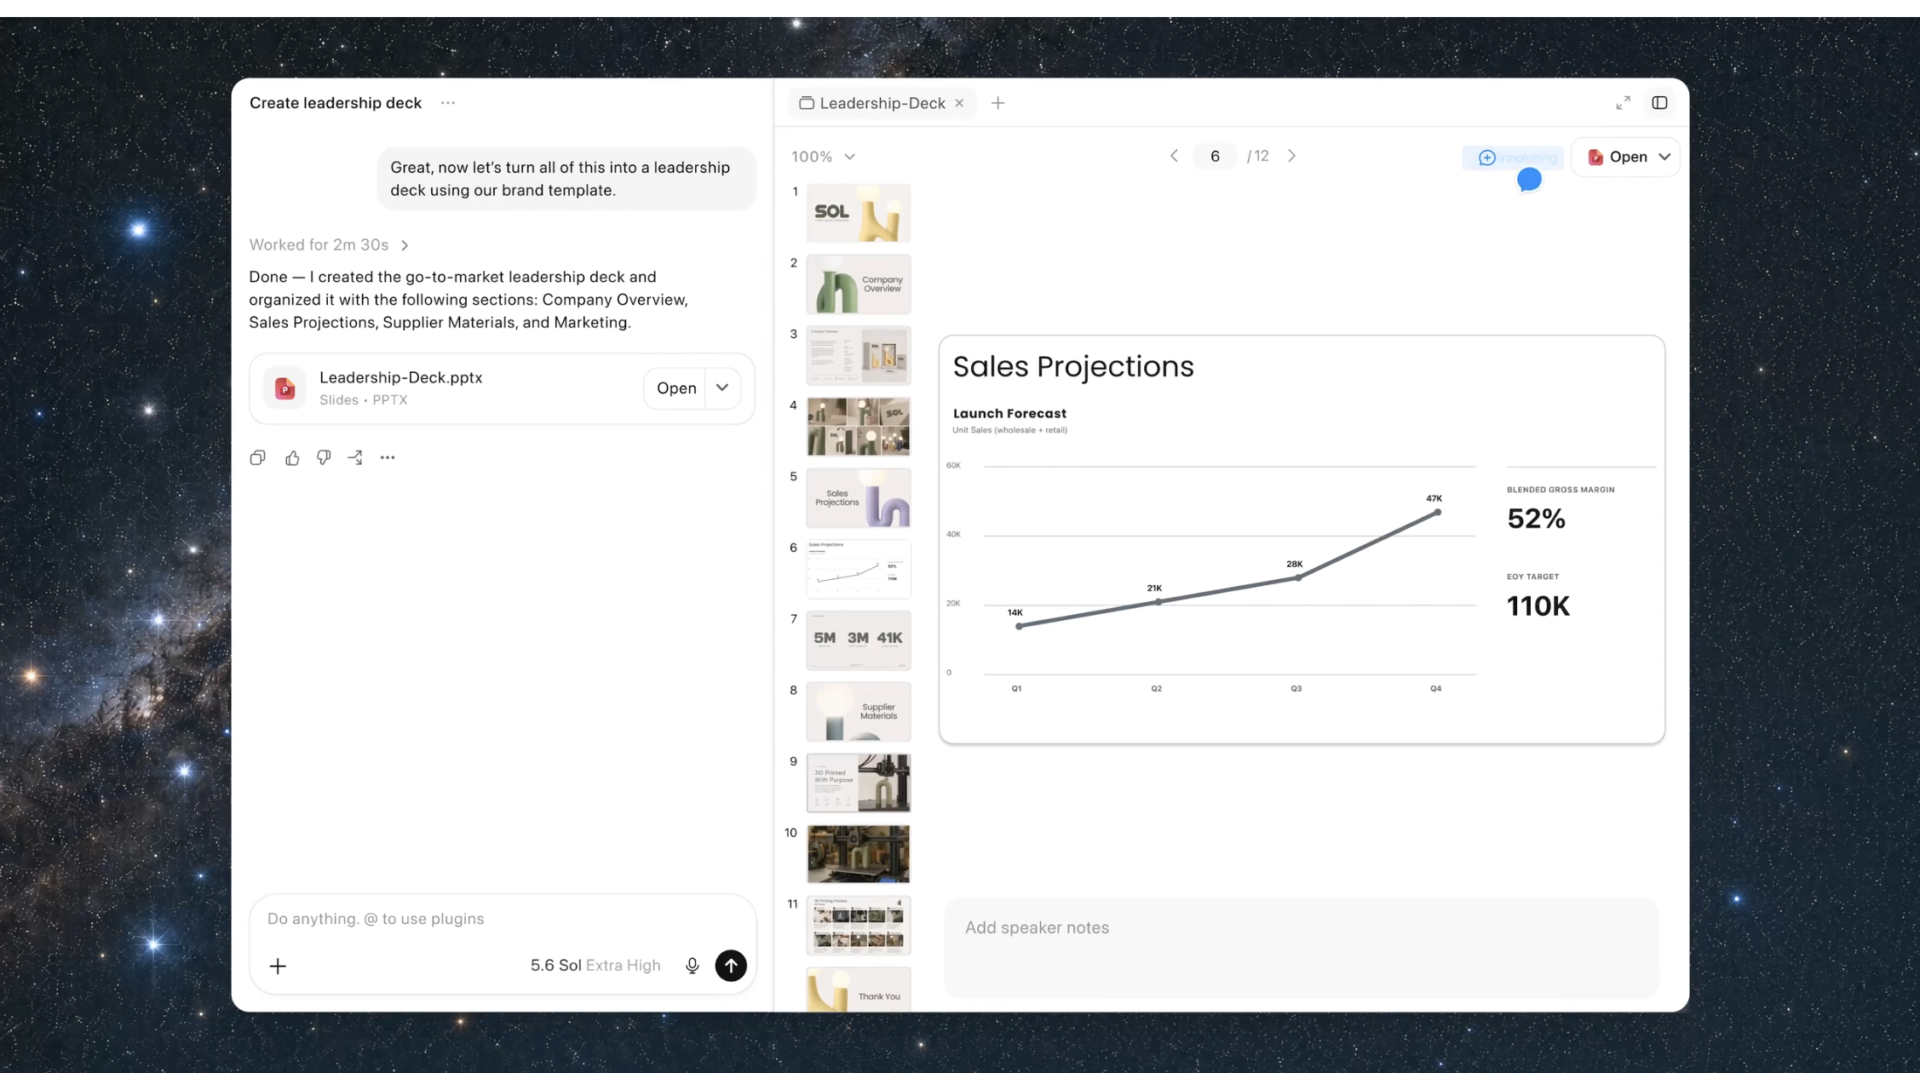Open dropdown beside top-right Open button
The image size is (1920, 1073).
pyautogui.click(x=1664, y=157)
